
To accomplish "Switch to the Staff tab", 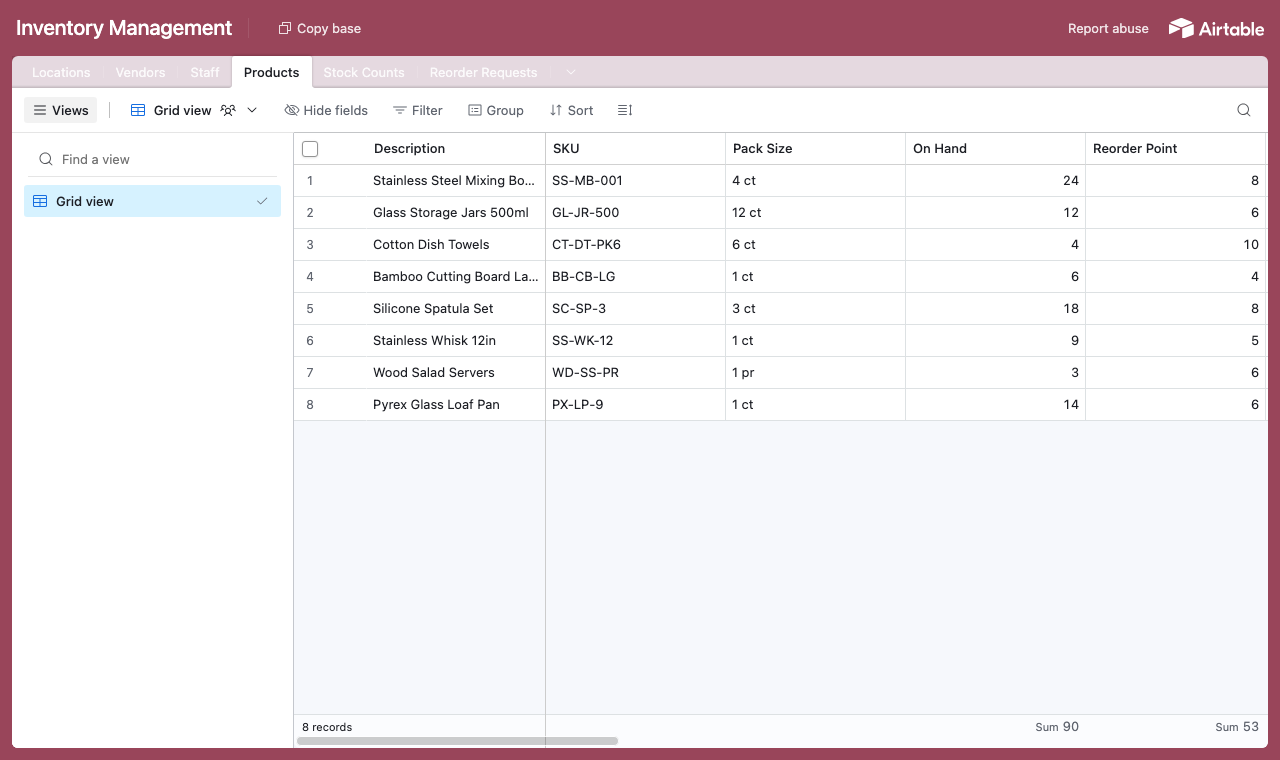I will [x=205, y=72].
